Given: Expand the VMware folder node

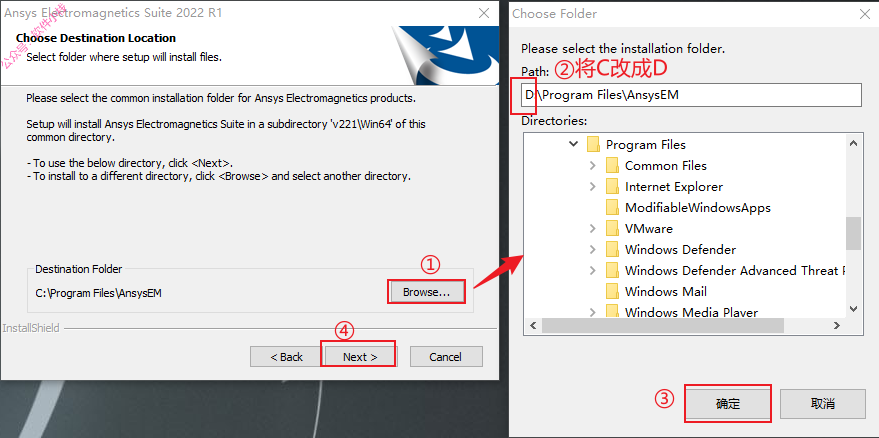Looking at the screenshot, I should point(593,228).
